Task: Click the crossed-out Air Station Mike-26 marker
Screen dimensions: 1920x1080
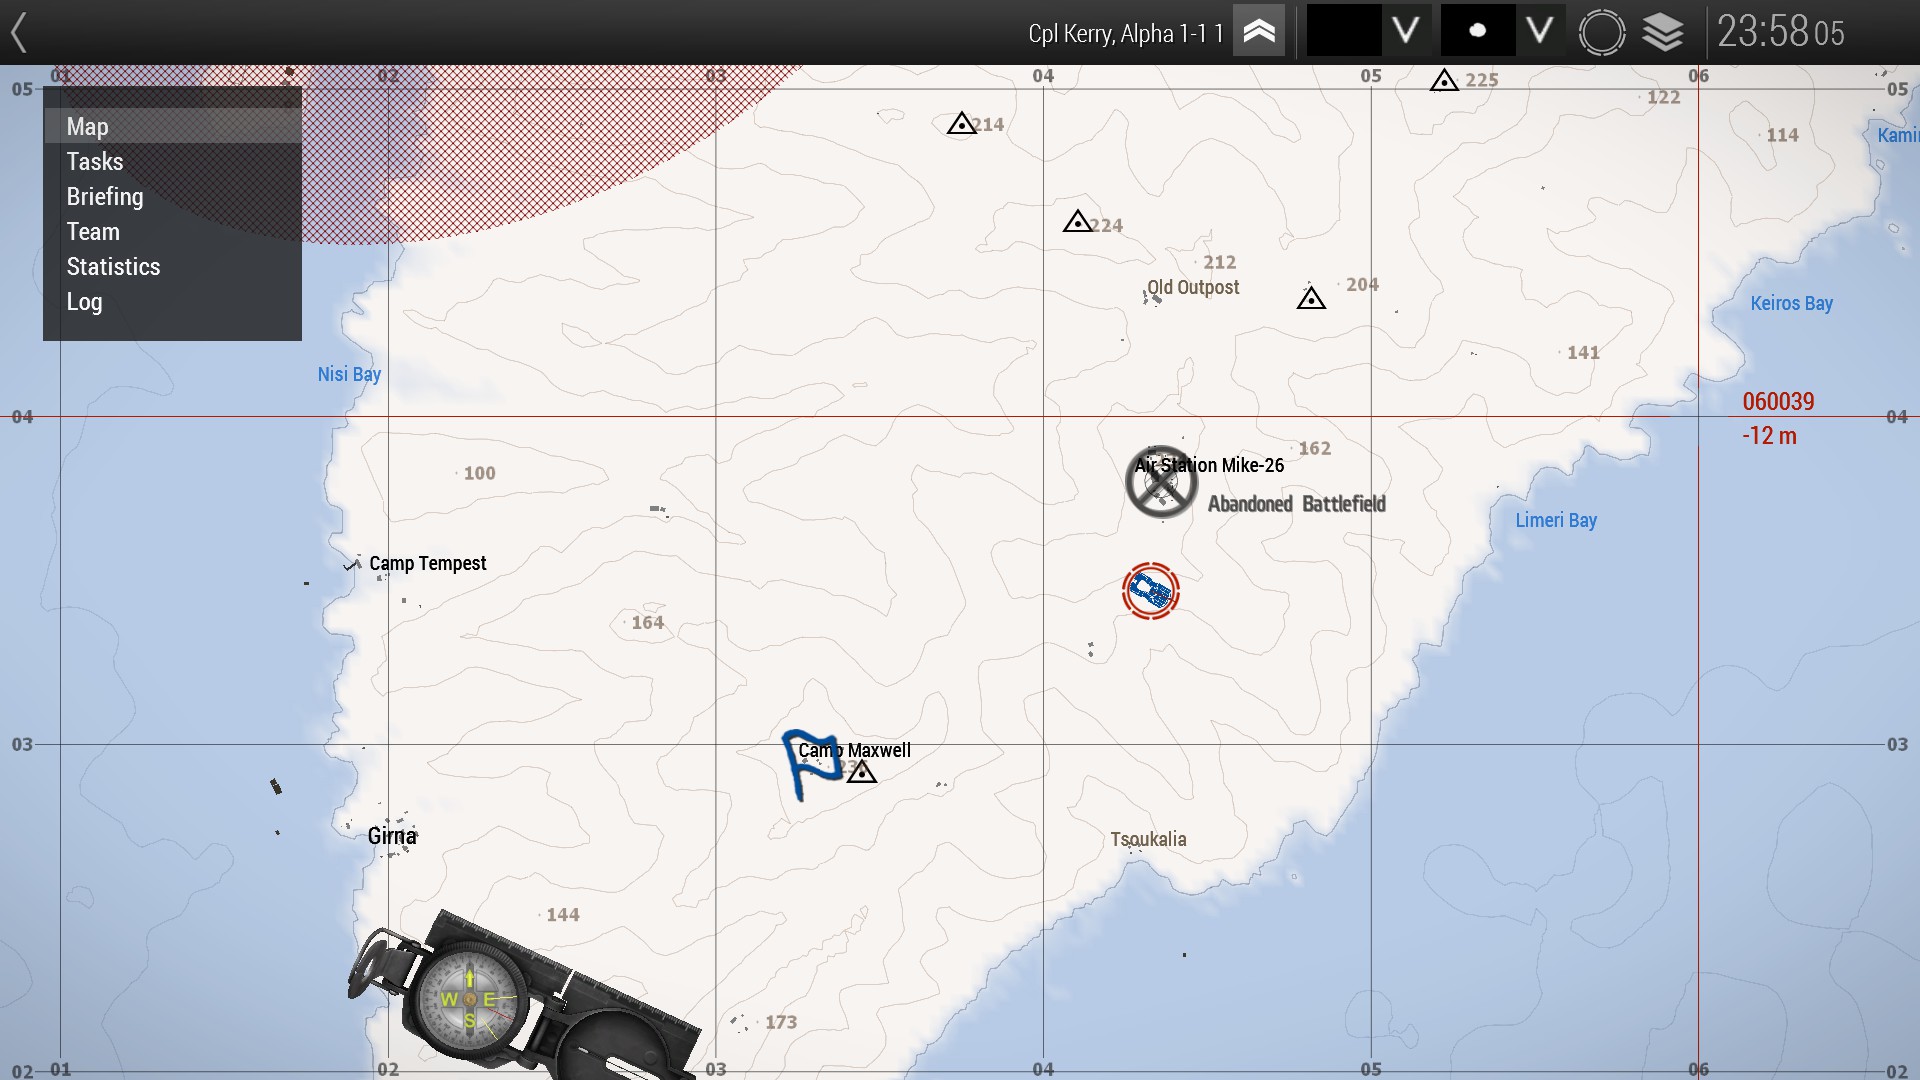Action: click(1161, 482)
